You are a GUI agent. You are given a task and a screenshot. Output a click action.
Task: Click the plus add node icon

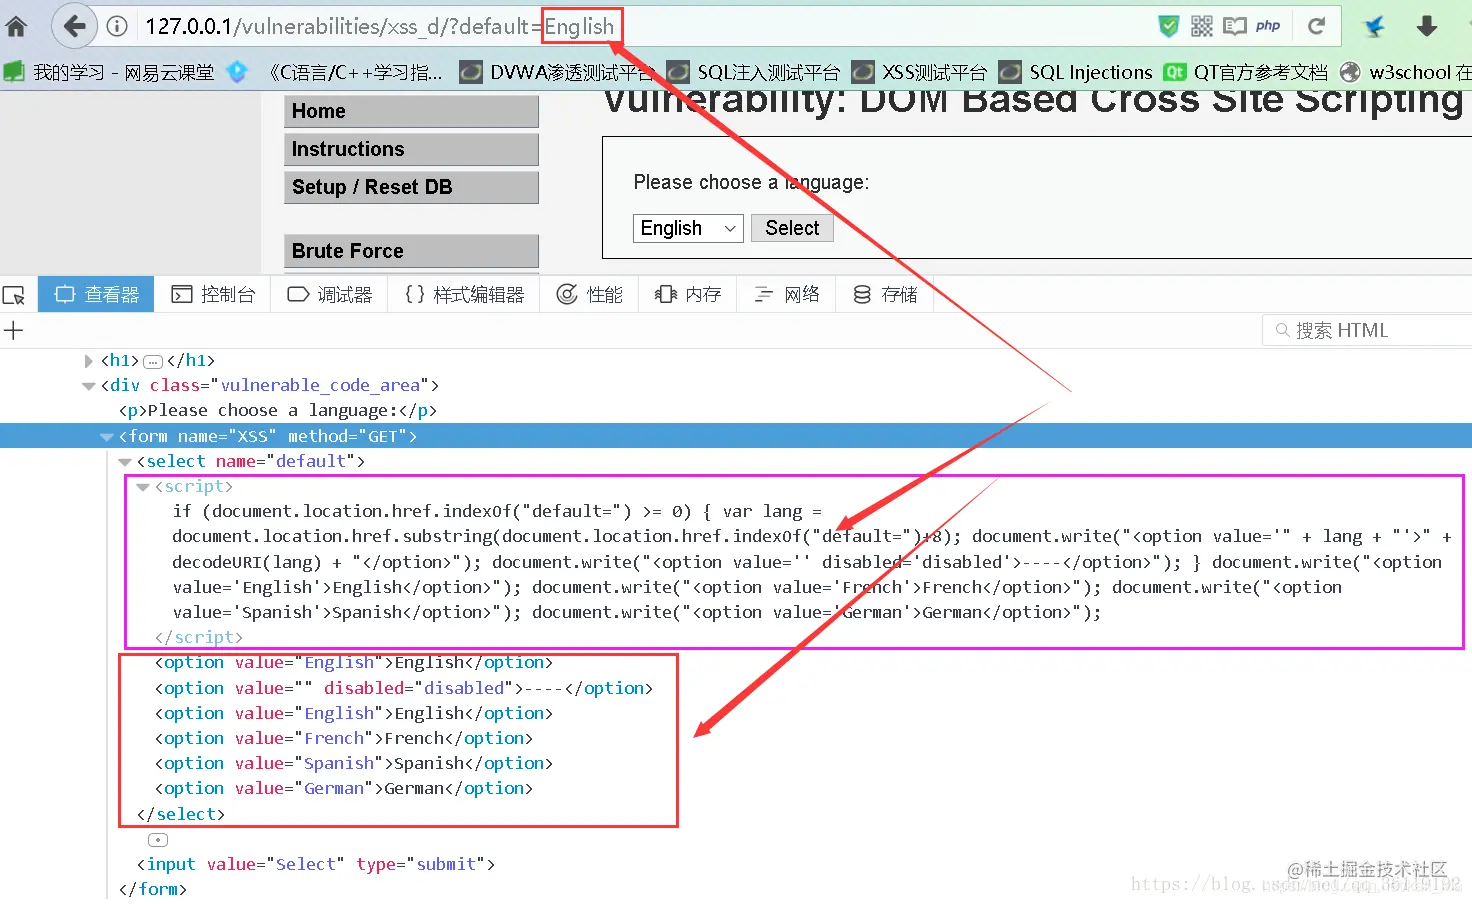click(x=14, y=331)
